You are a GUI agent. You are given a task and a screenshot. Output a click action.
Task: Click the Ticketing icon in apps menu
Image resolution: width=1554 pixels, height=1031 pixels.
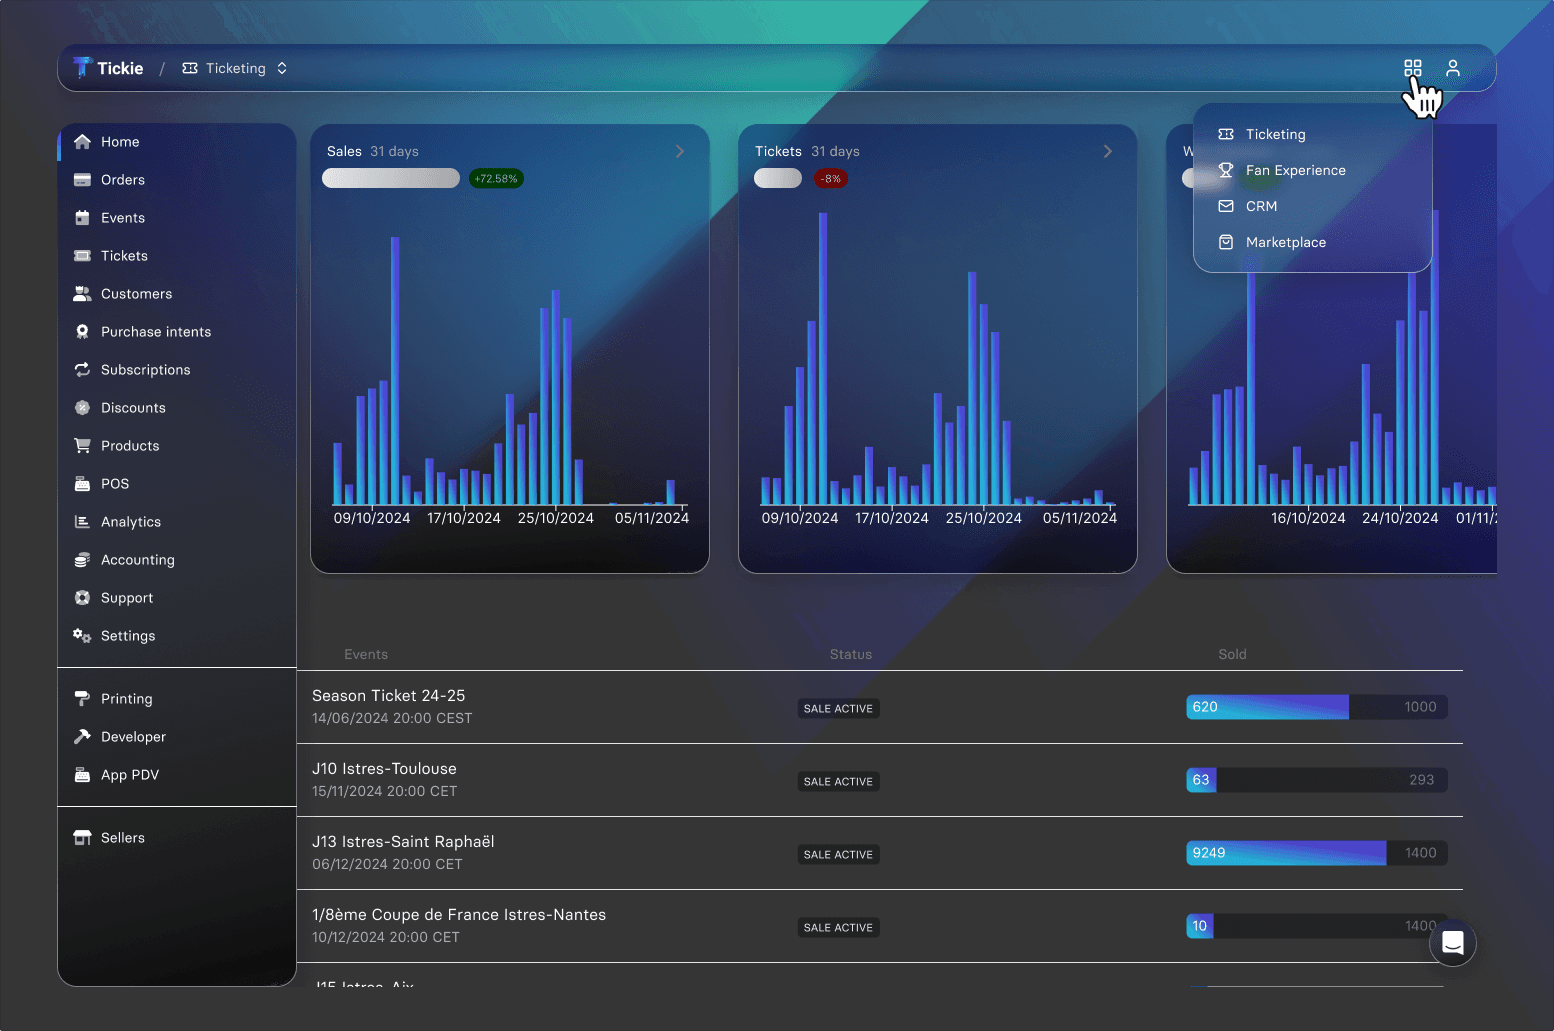(x=1226, y=134)
